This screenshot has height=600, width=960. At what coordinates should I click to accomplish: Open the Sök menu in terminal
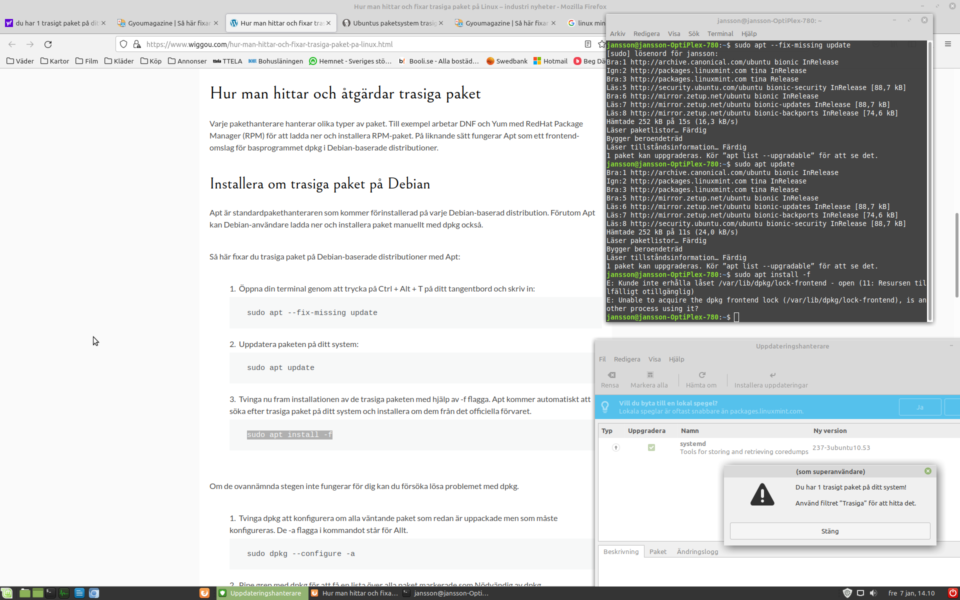coord(693,34)
